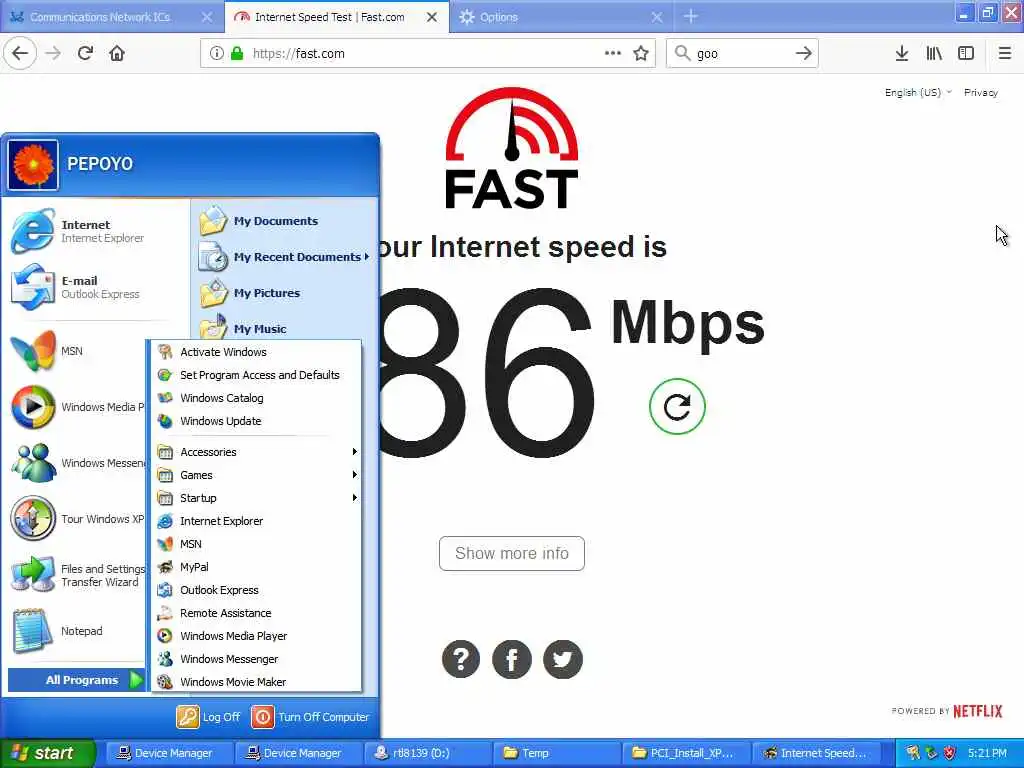Open the page actions three-dot menu
Viewport: 1024px width, 768px height.
pos(613,54)
